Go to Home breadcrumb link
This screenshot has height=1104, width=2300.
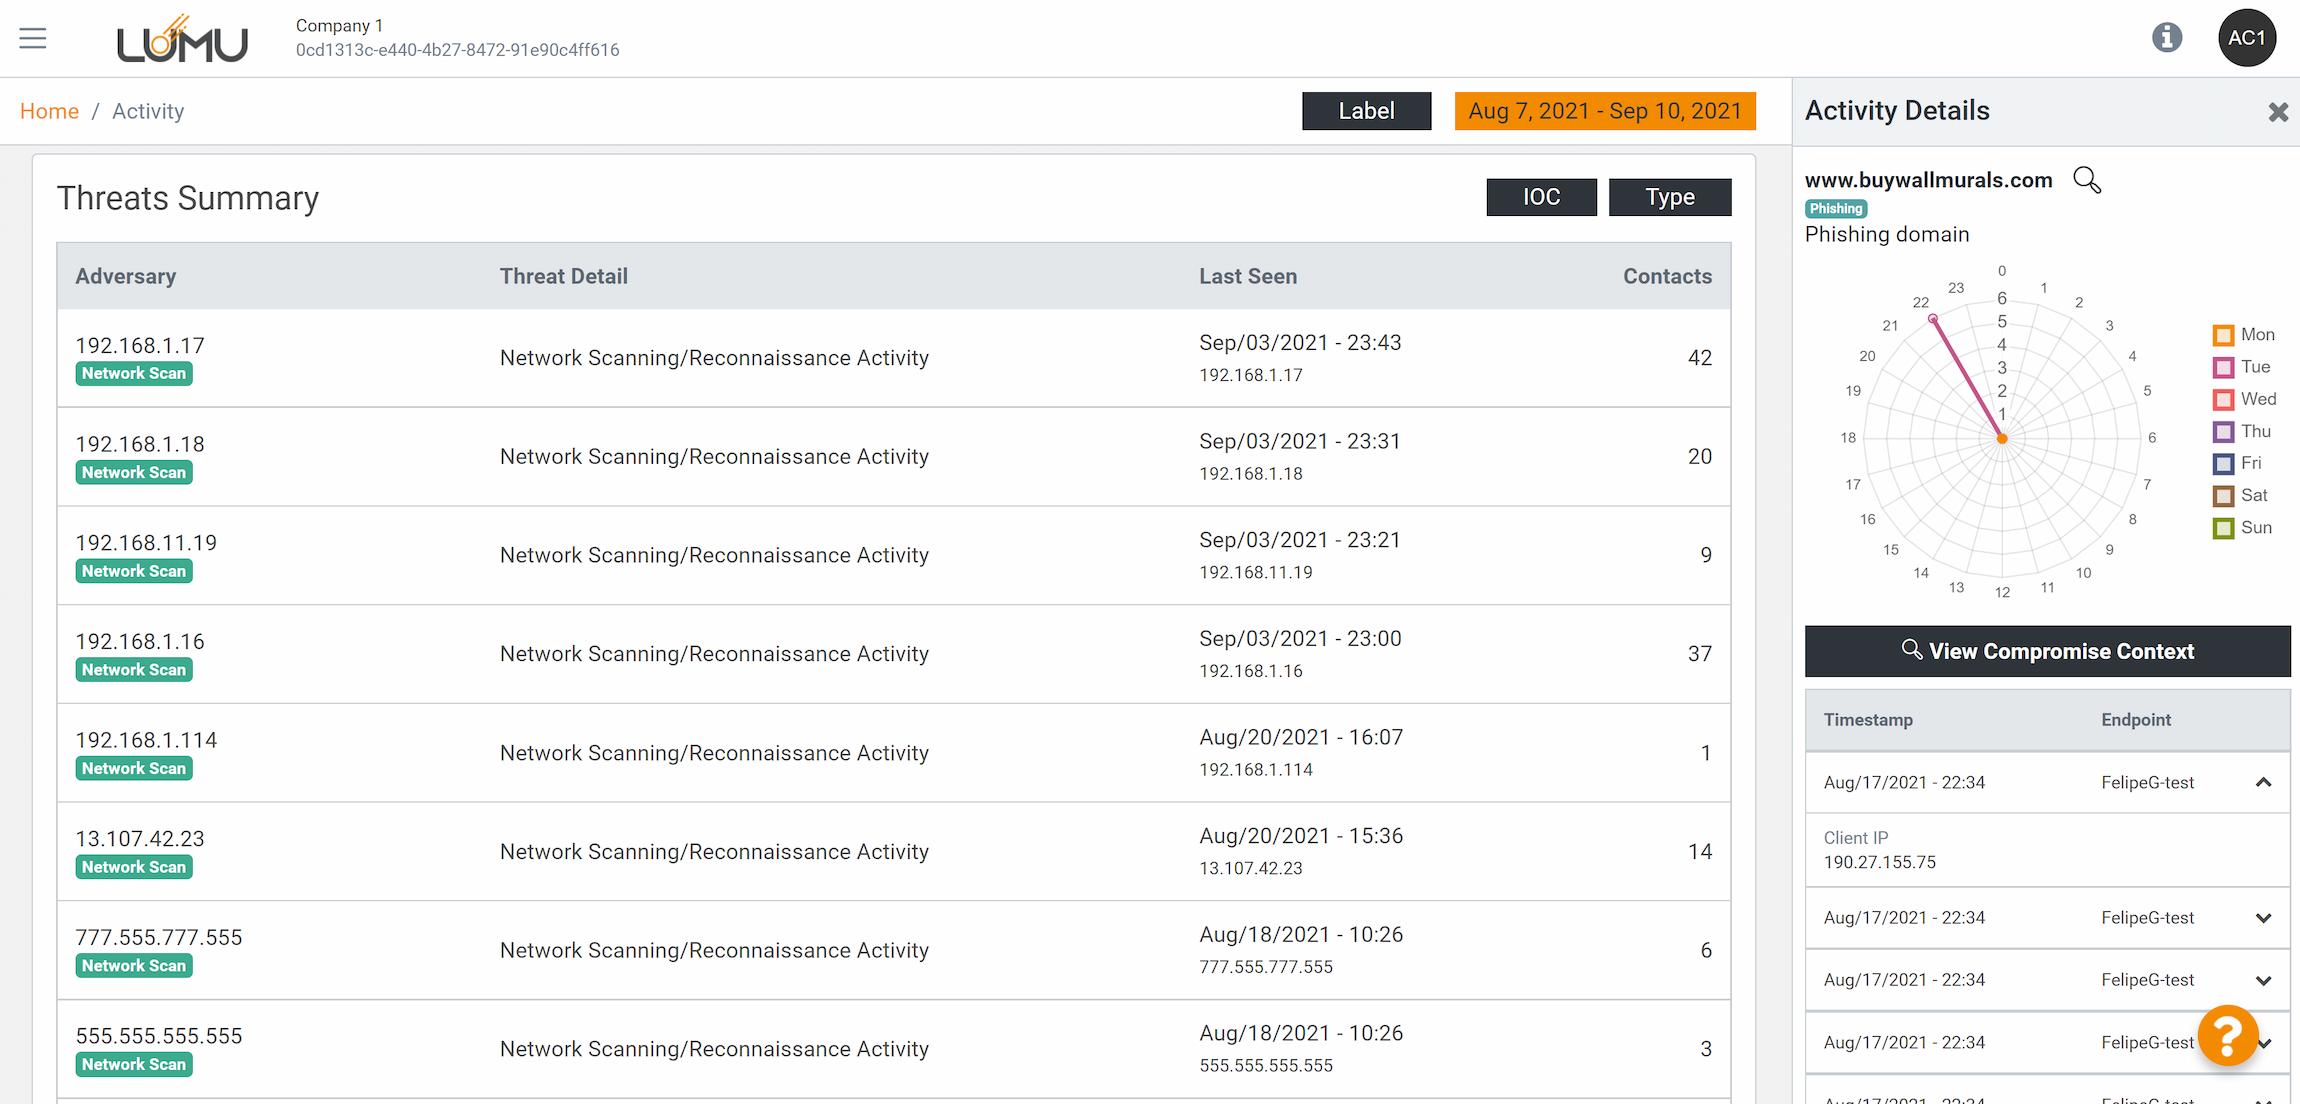(x=49, y=111)
